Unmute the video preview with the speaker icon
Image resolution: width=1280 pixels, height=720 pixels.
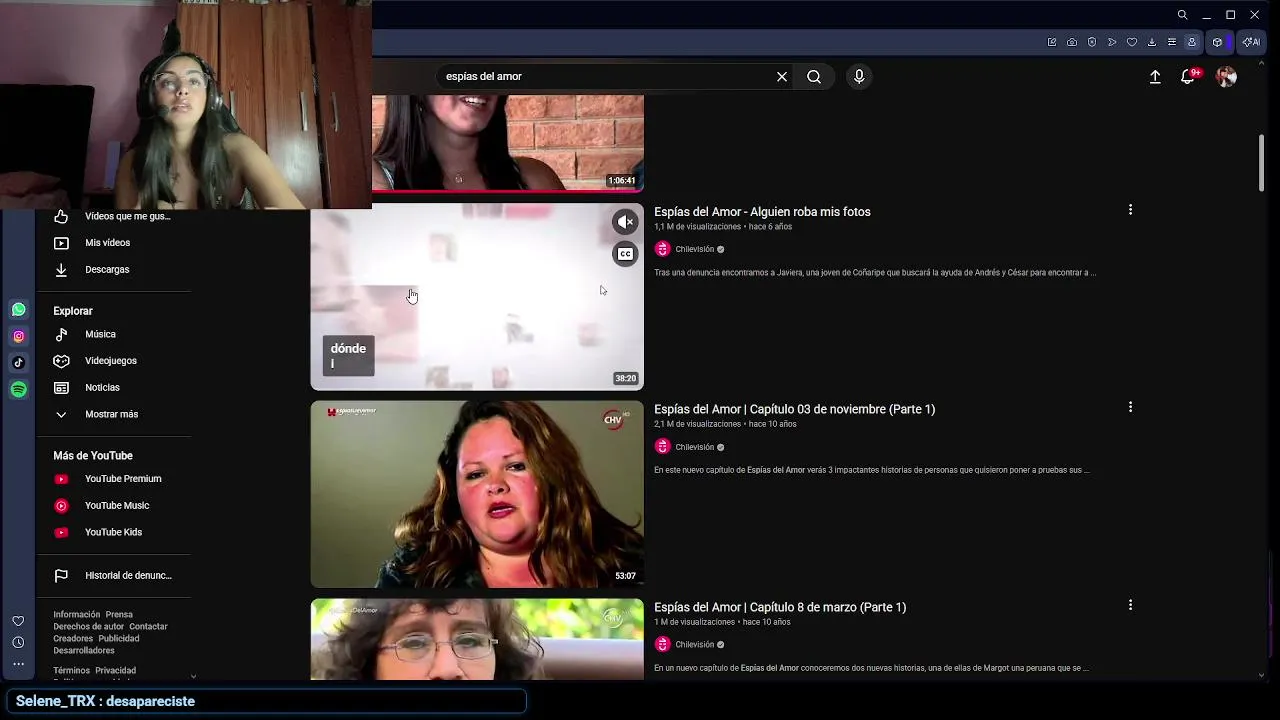click(625, 222)
